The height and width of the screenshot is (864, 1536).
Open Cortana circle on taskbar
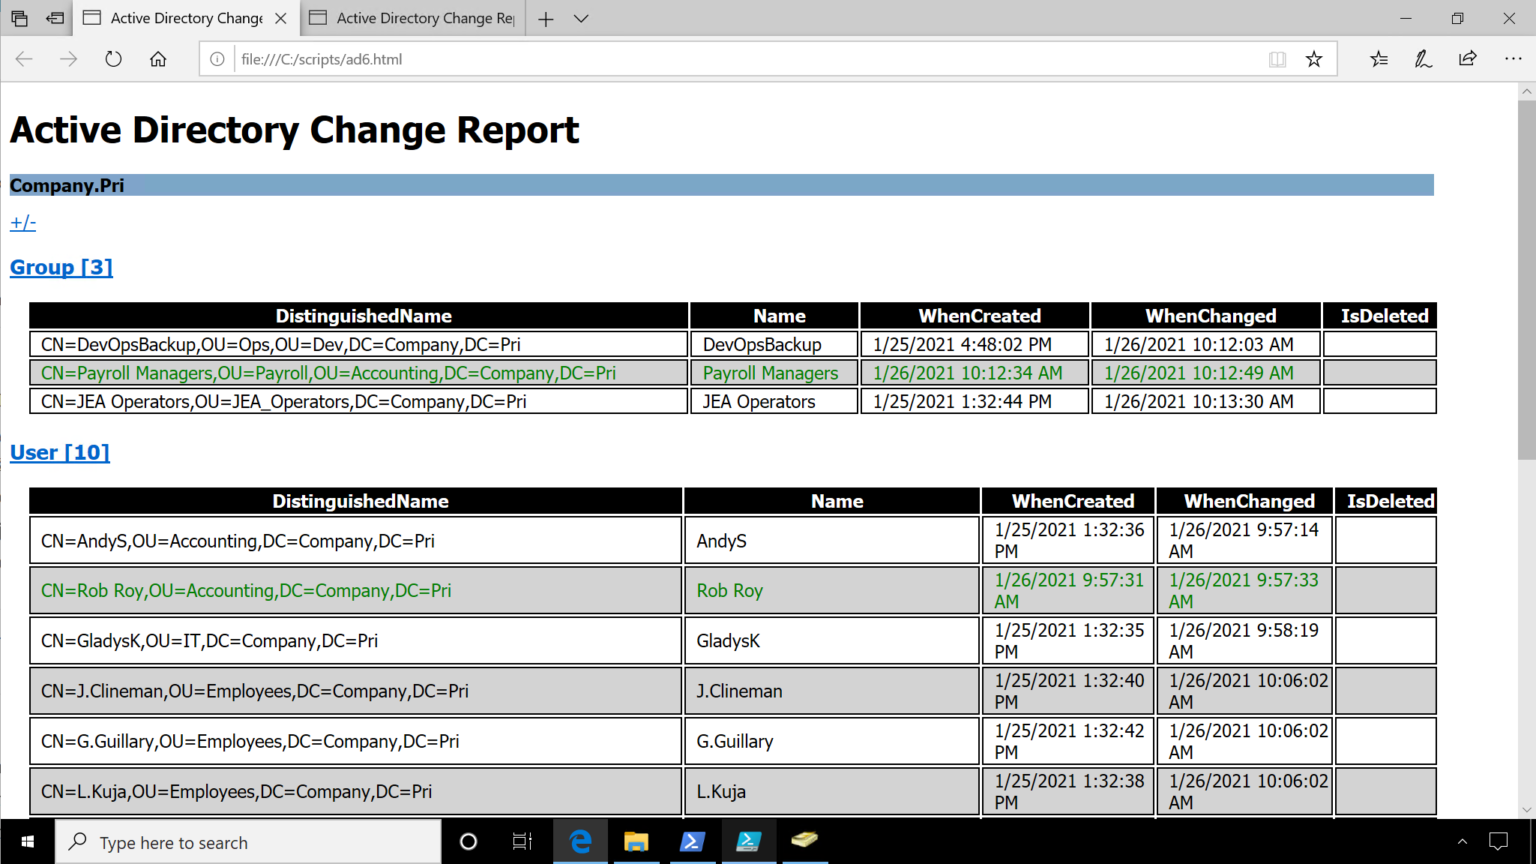[x=468, y=842]
